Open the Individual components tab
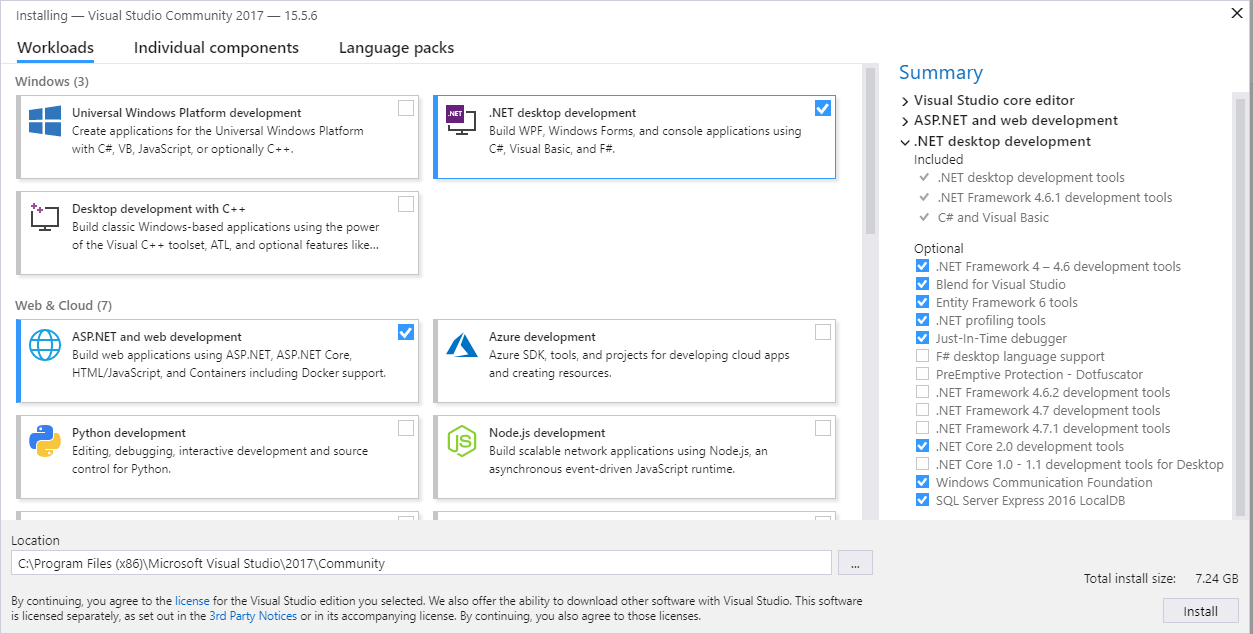 (216, 48)
